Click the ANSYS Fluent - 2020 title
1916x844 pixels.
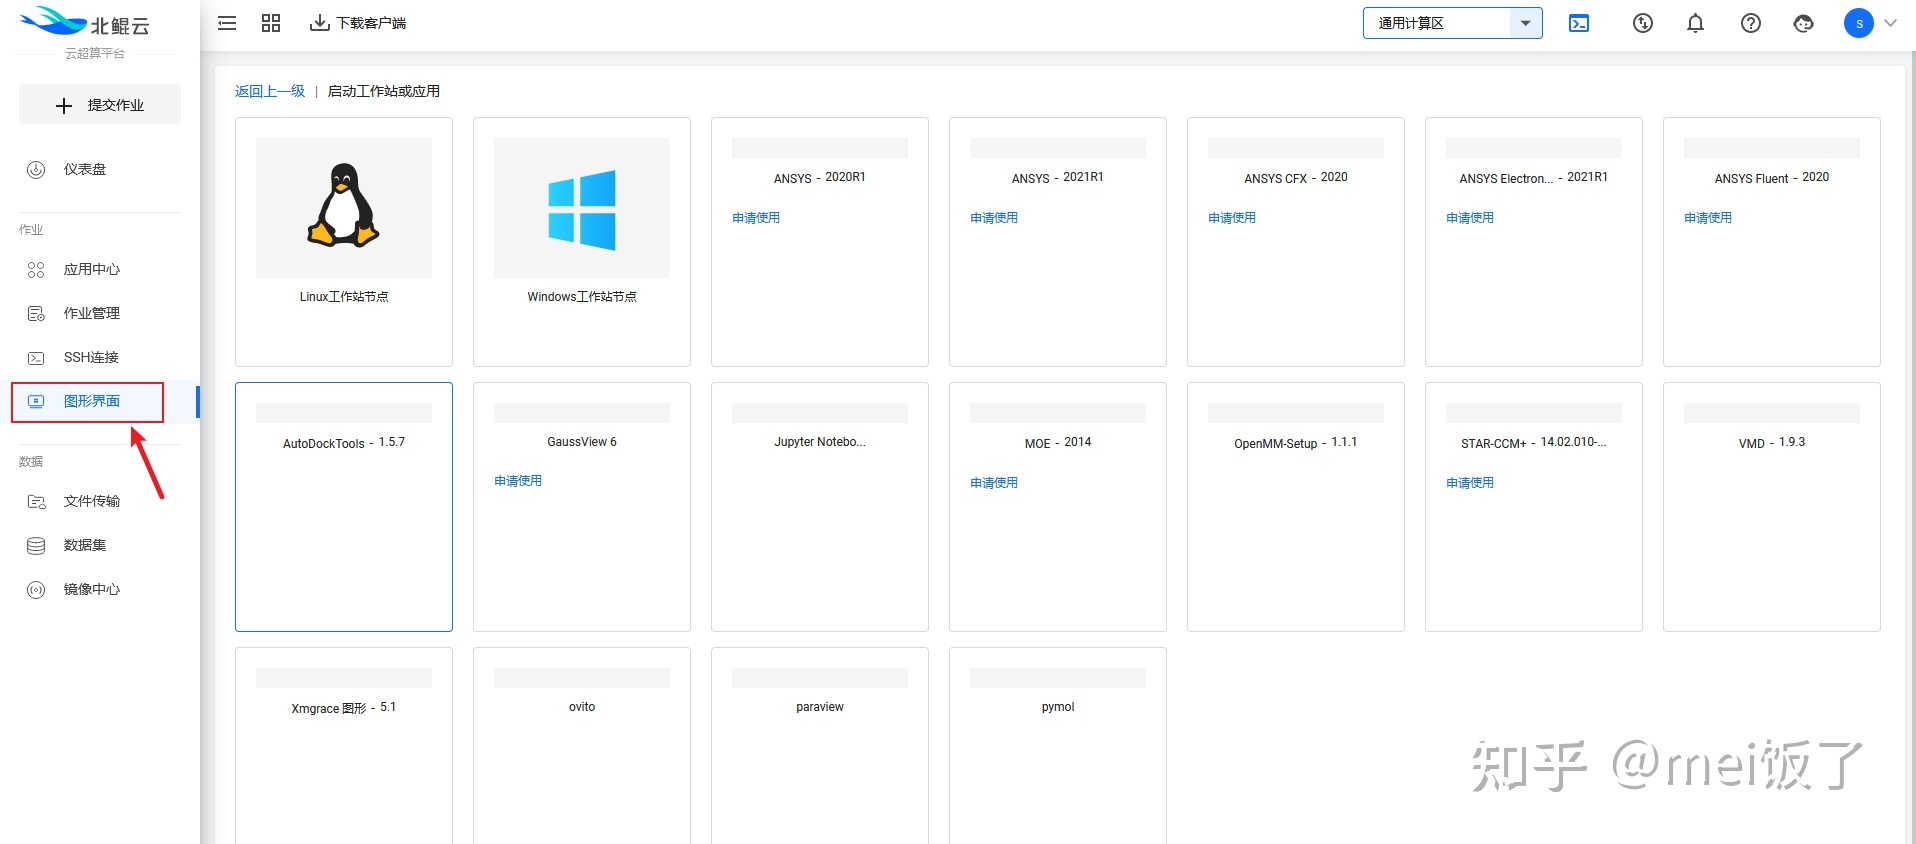tap(1772, 178)
